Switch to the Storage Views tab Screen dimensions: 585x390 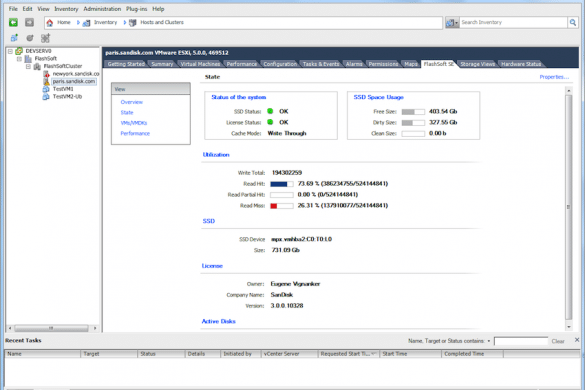tap(477, 64)
